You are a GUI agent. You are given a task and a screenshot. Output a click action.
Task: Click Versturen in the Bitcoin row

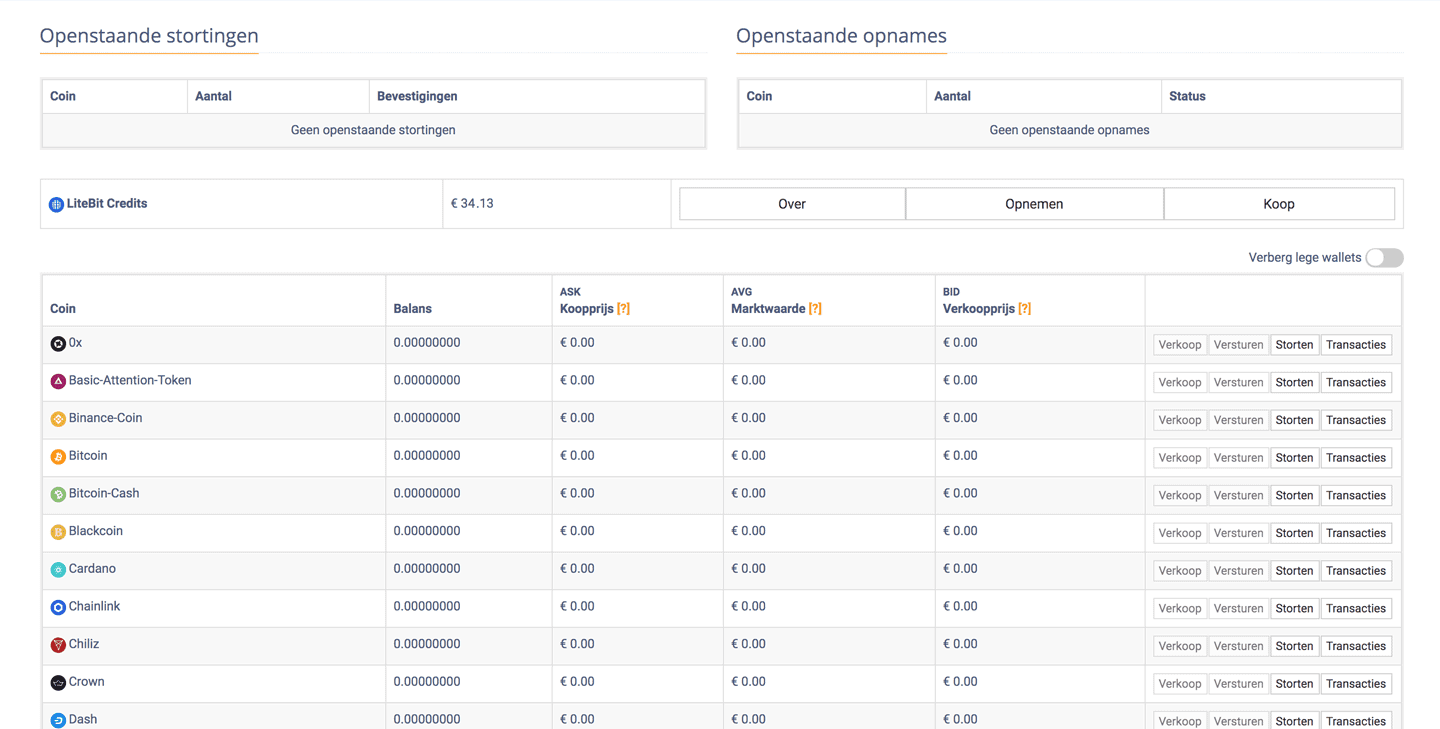click(1238, 458)
